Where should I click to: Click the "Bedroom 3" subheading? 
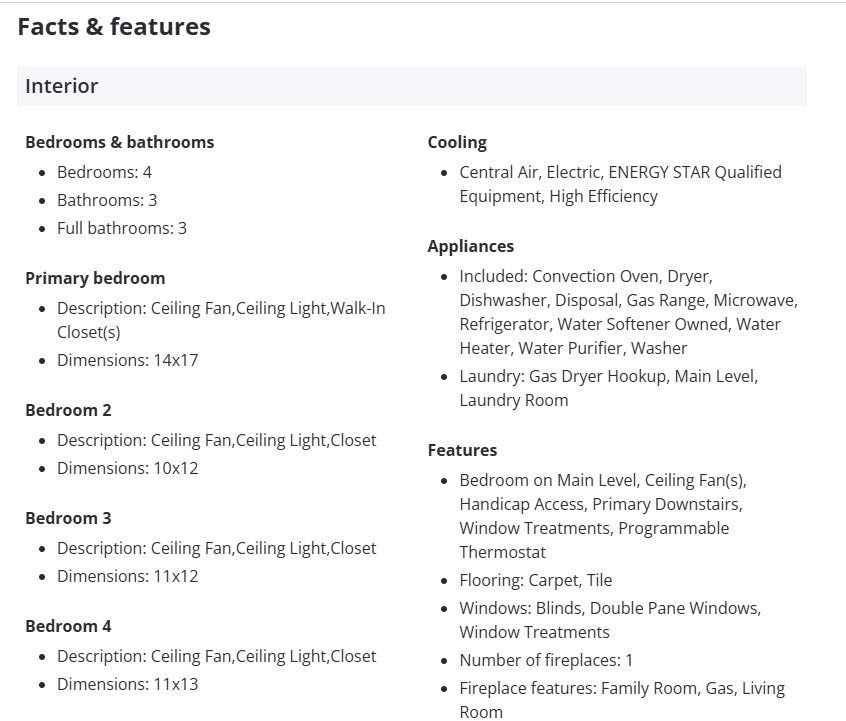68,518
